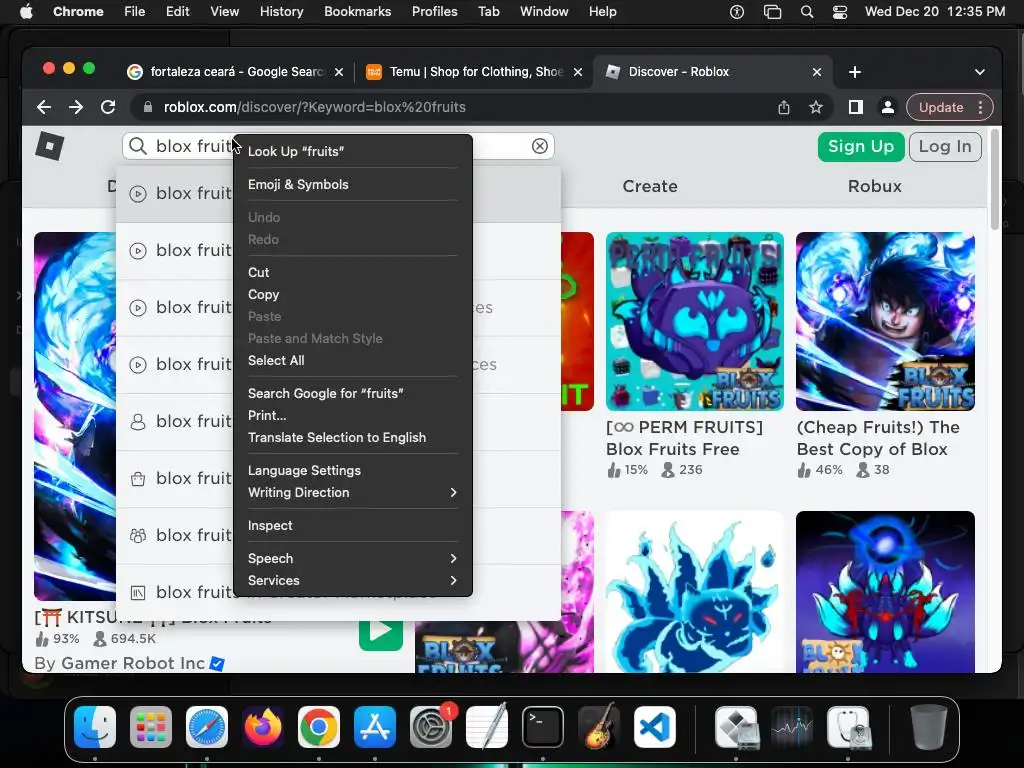This screenshot has height=768, width=1024.
Task: Clear the Roblox search box text
Action: (539, 146)
